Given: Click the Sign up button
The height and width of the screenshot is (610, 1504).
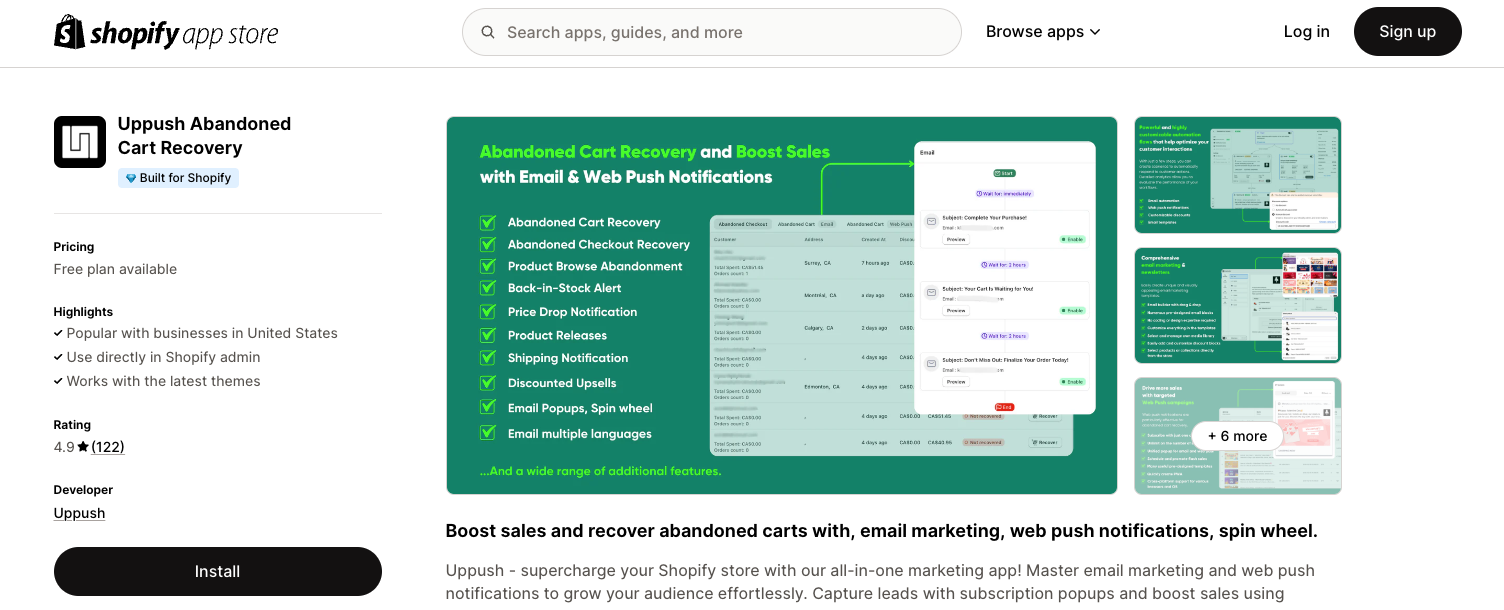Looking at the screenshot, I should click(1407, 32).
